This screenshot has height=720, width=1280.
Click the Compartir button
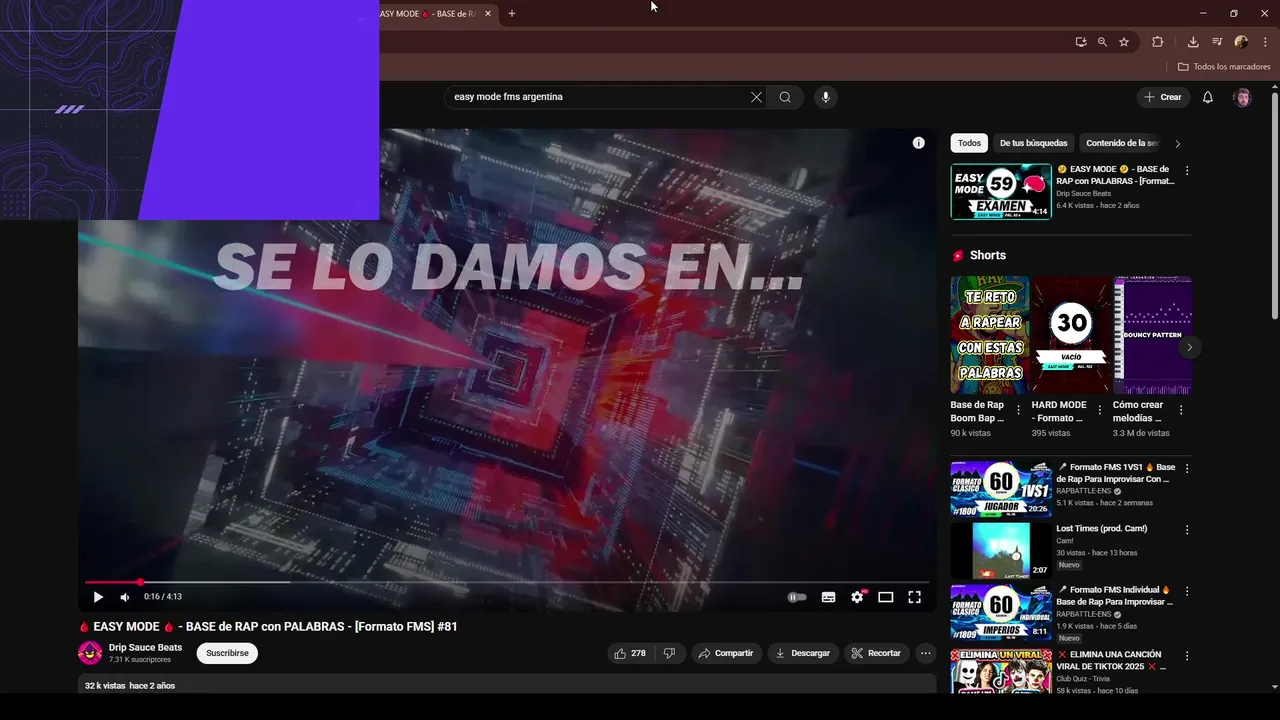tap(726, 653)
